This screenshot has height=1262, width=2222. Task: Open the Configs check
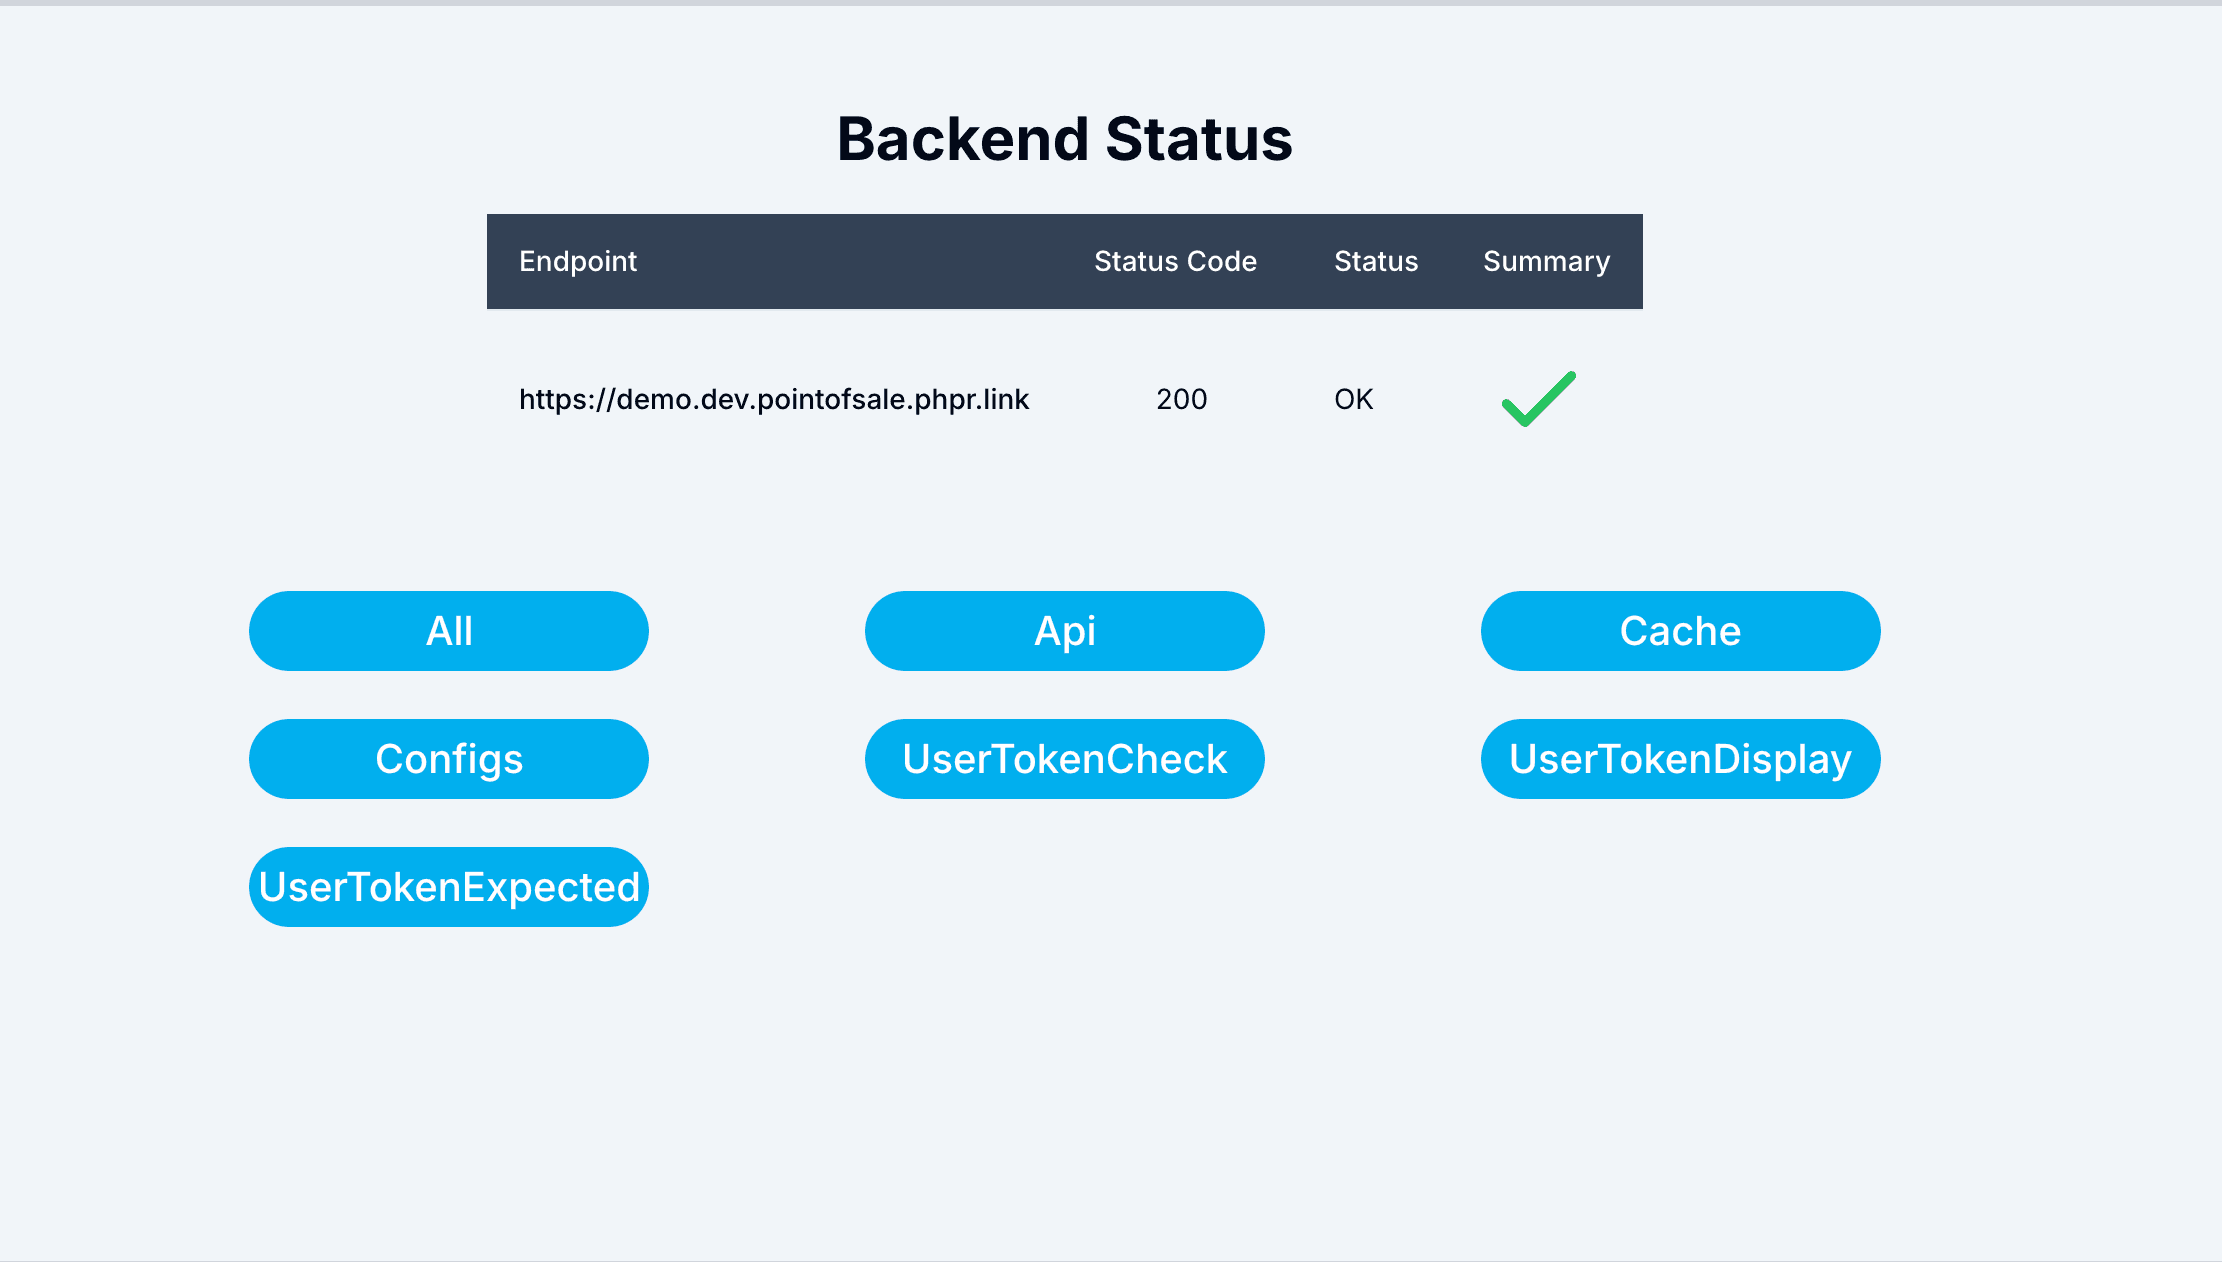pos(449,759)
